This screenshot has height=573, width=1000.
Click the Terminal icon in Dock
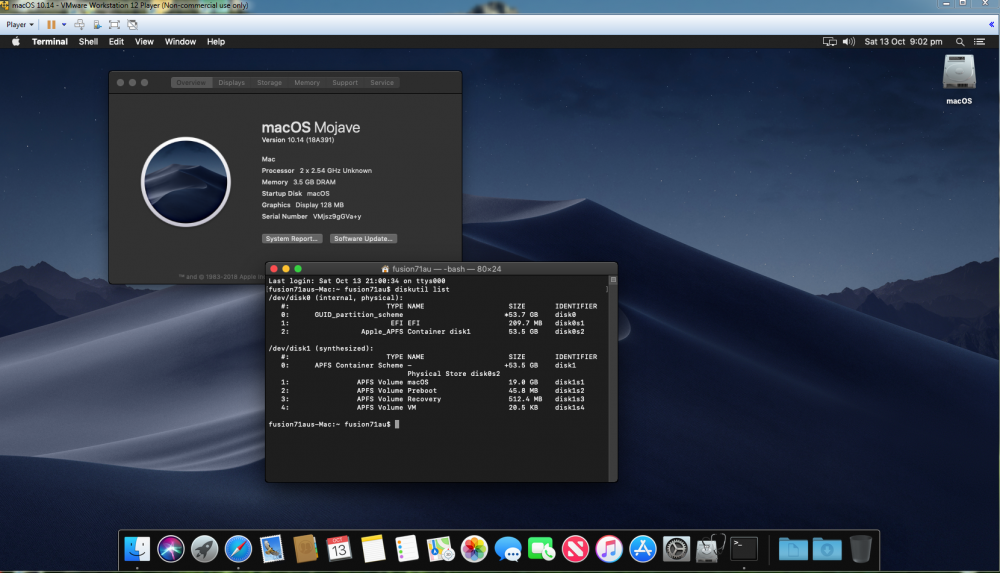click(x=744, y=549)
